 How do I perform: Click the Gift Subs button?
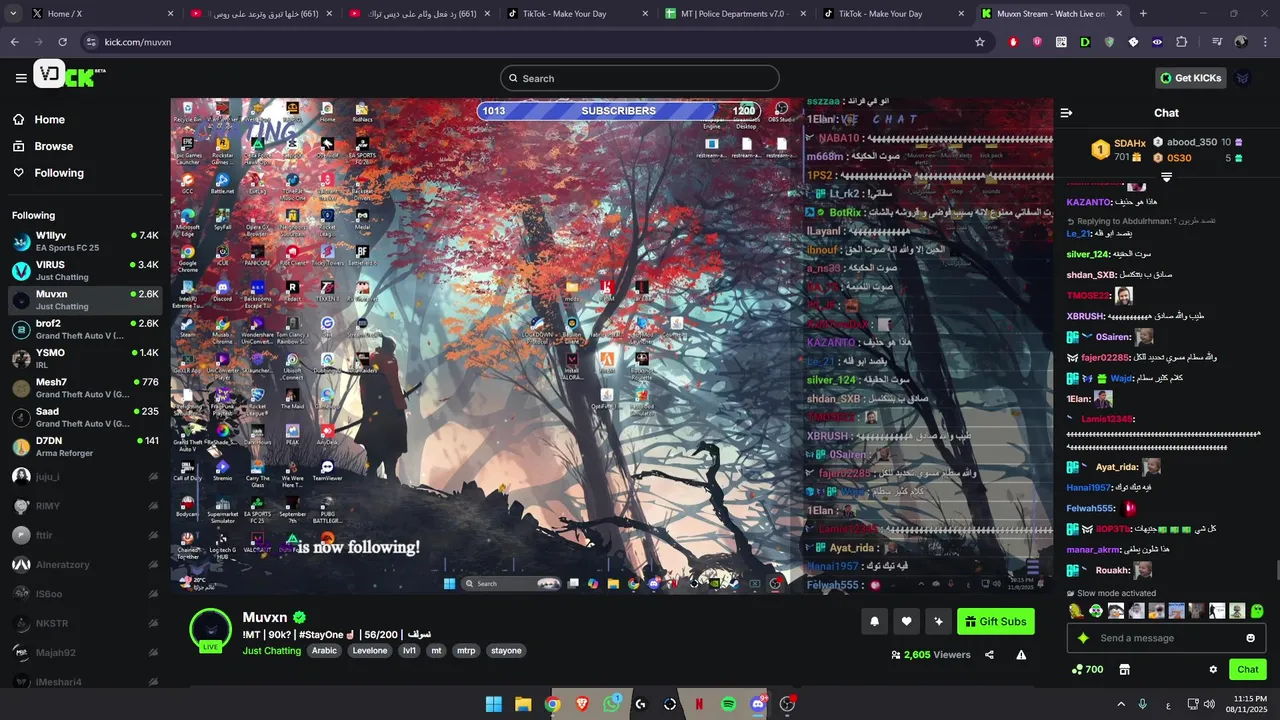click(x=996, y=621)
